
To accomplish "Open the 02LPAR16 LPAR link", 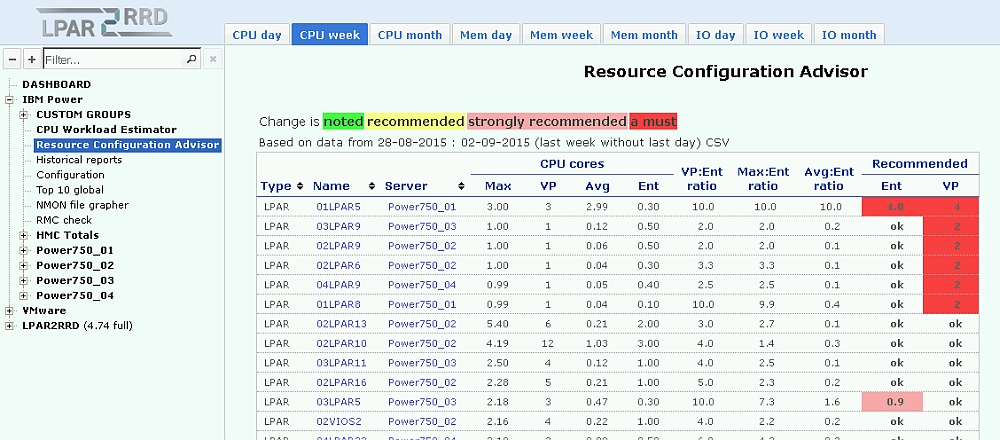I will click(341, 383).
